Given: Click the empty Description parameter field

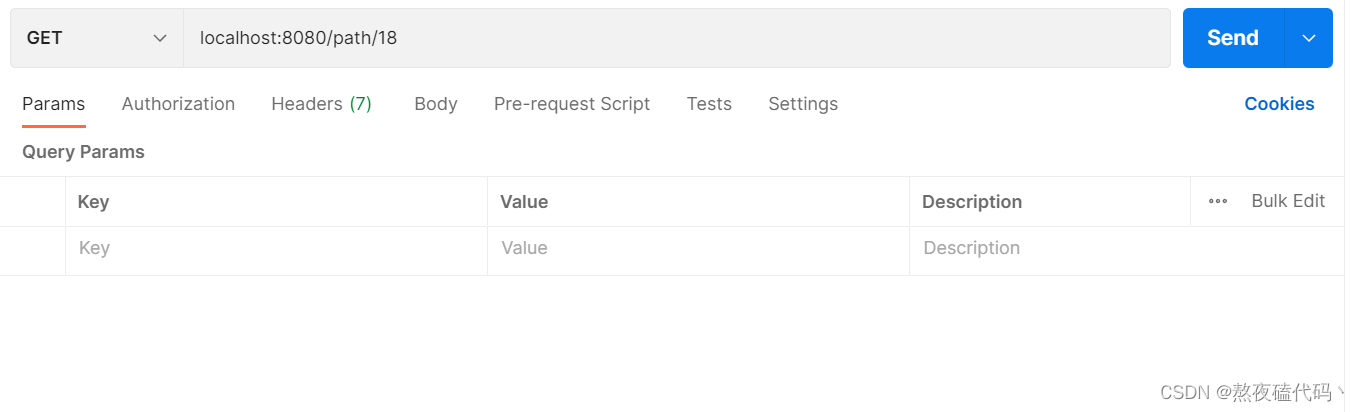Looking at the screenshot, I should [x=1126, y=248].
